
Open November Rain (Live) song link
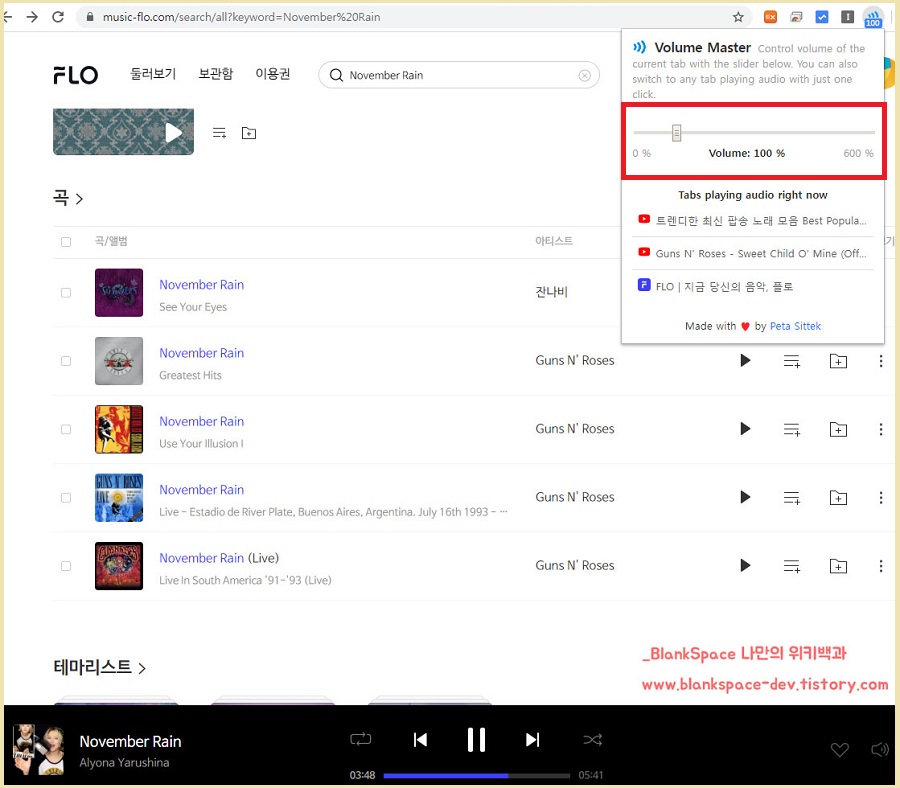(219, 558)
